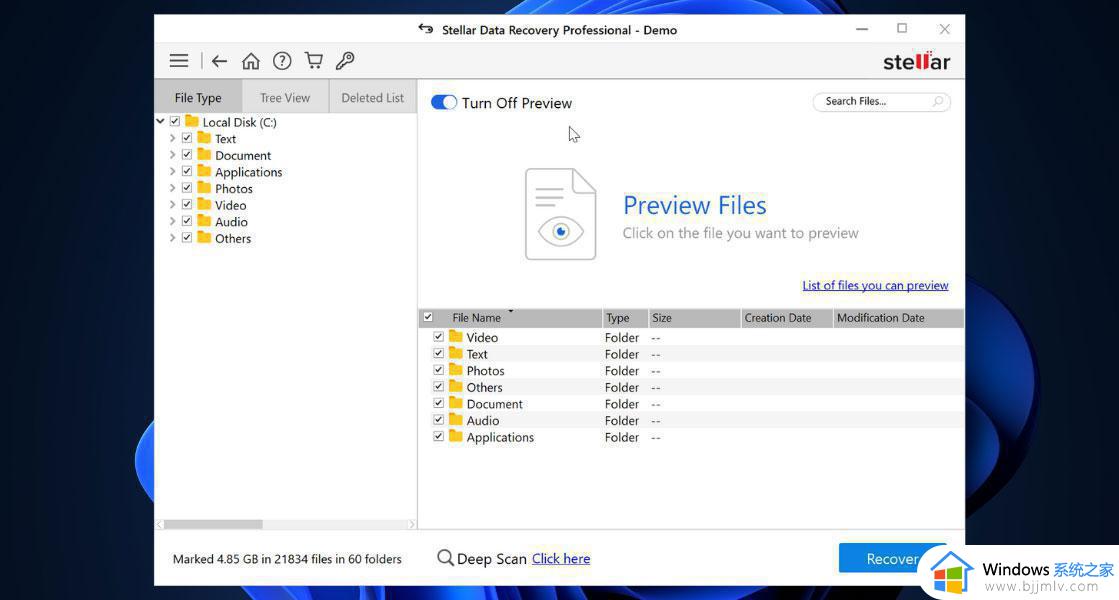Click the key activation icon

[345, 61]
